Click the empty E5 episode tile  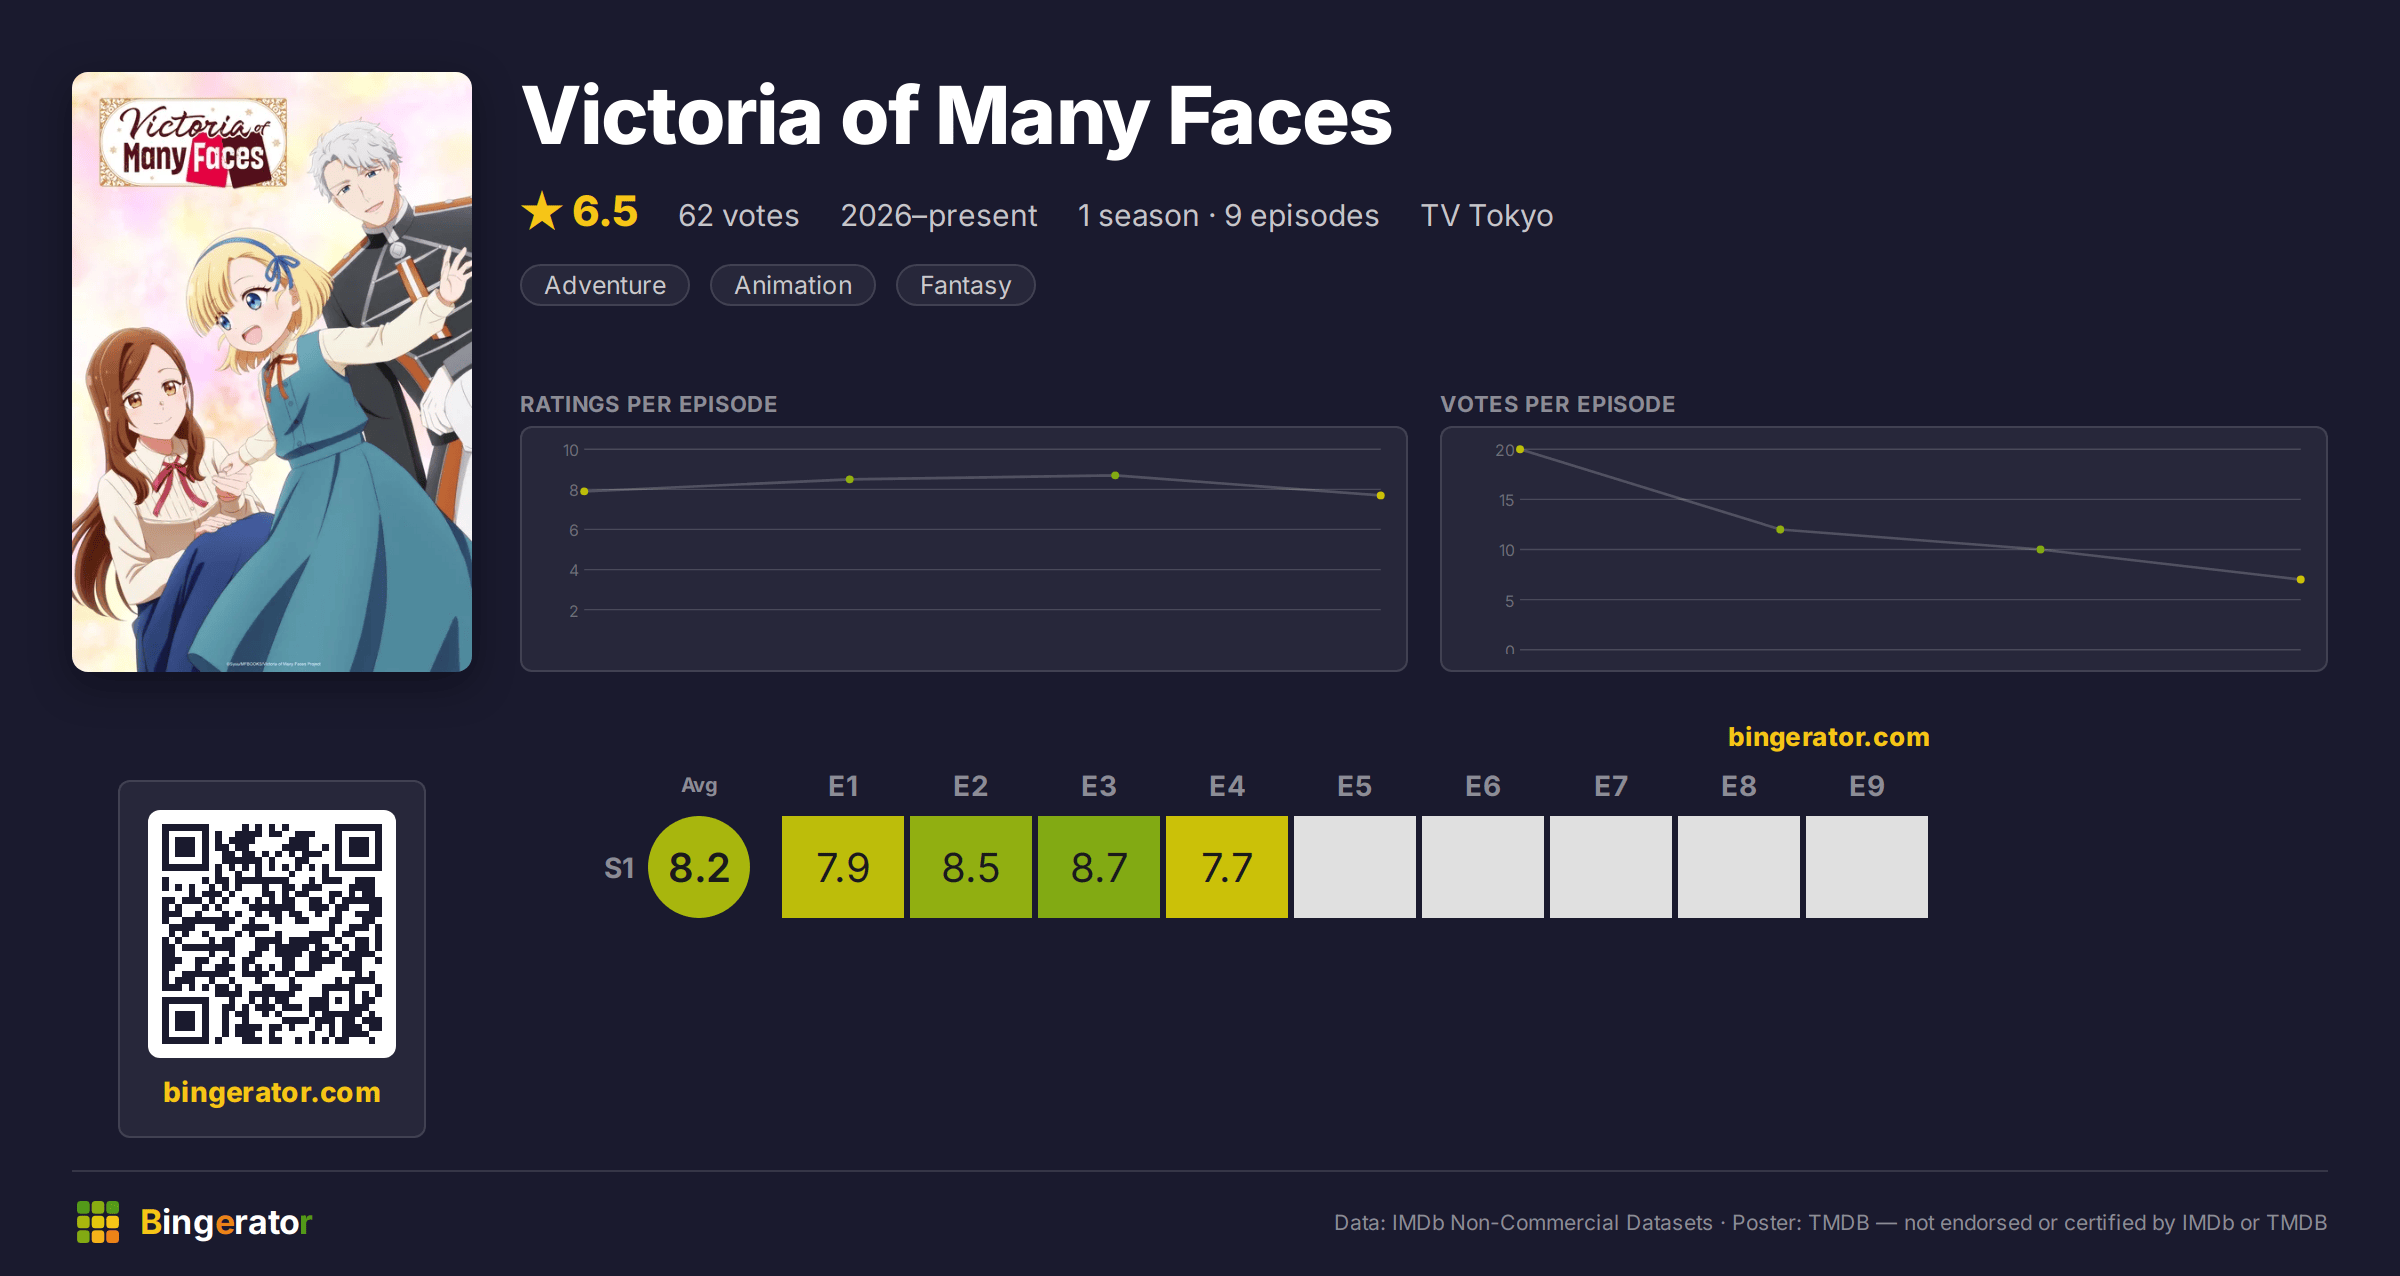(1355, 867)
